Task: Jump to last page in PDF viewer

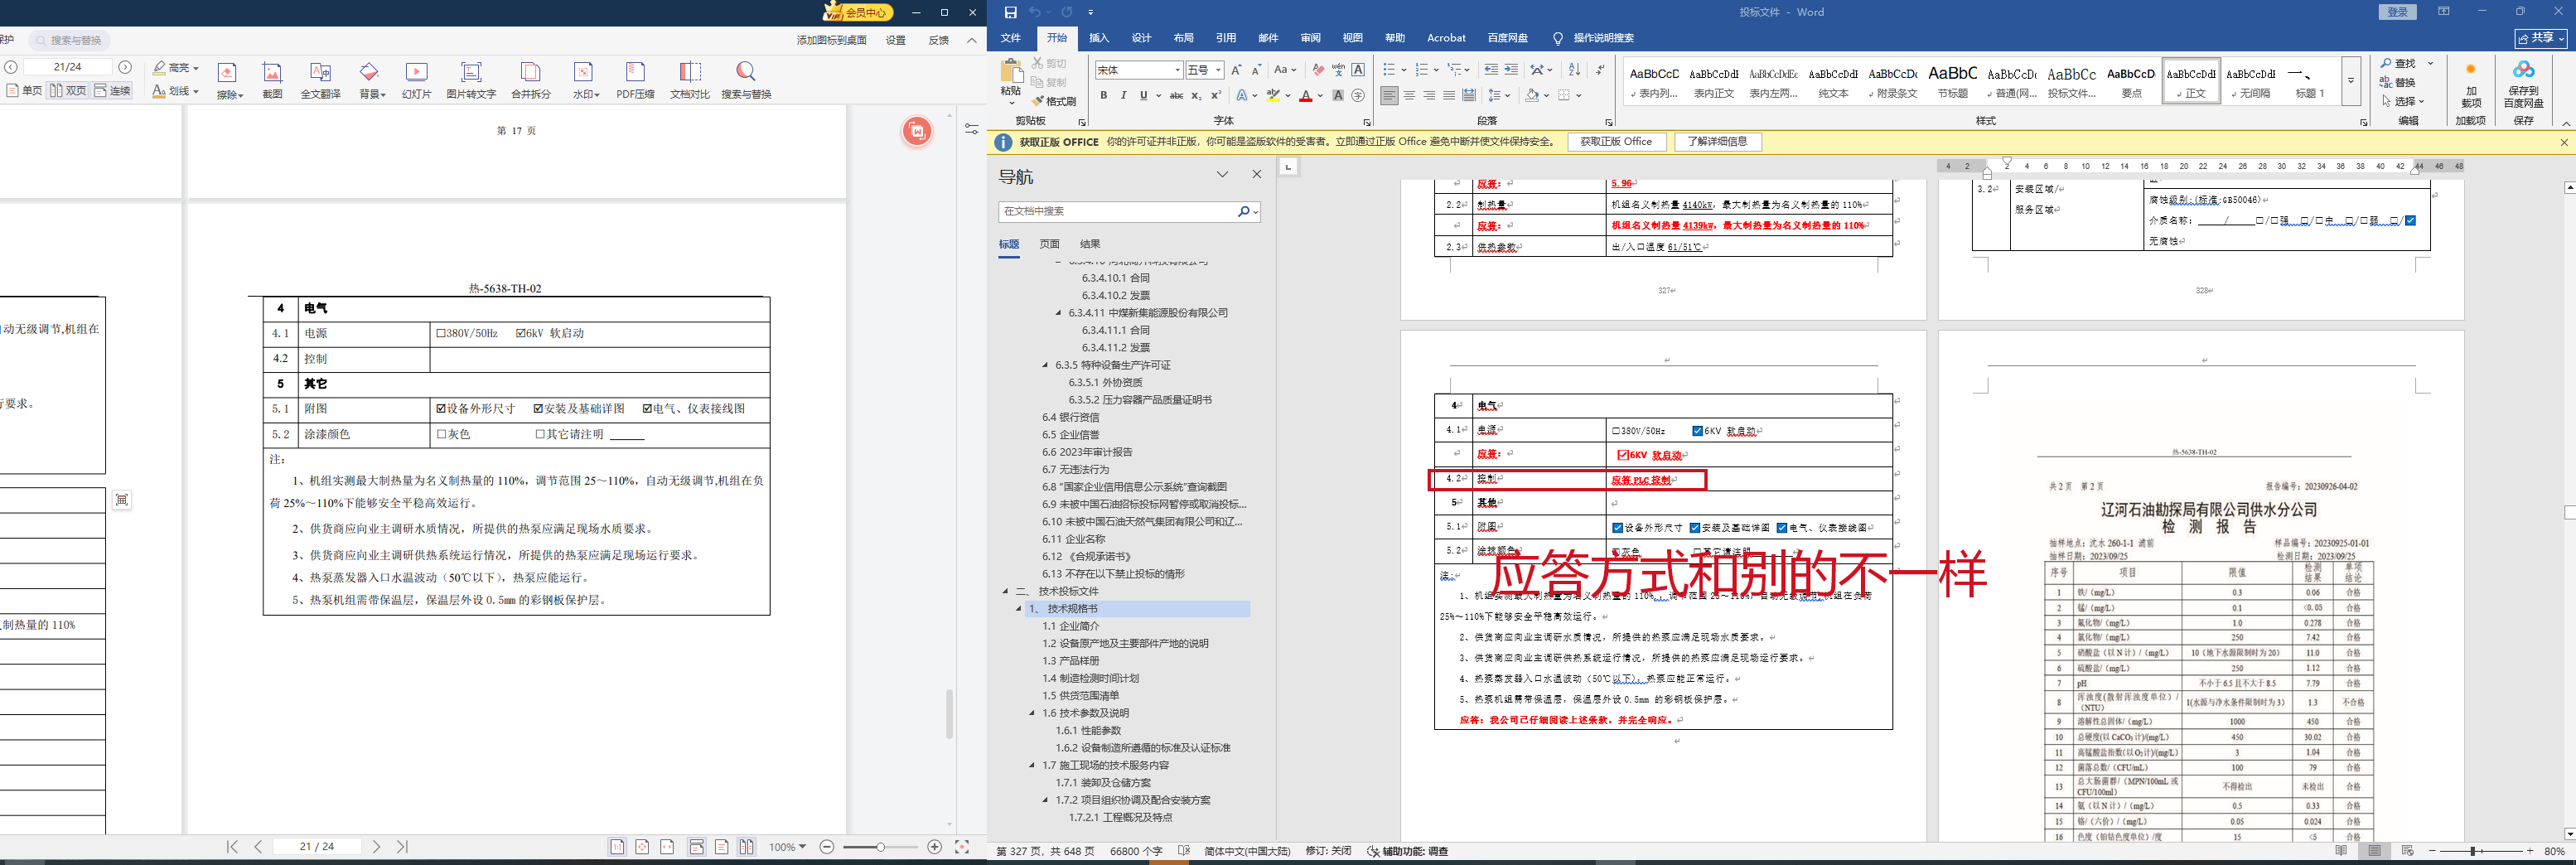Action: coord(402,847)
